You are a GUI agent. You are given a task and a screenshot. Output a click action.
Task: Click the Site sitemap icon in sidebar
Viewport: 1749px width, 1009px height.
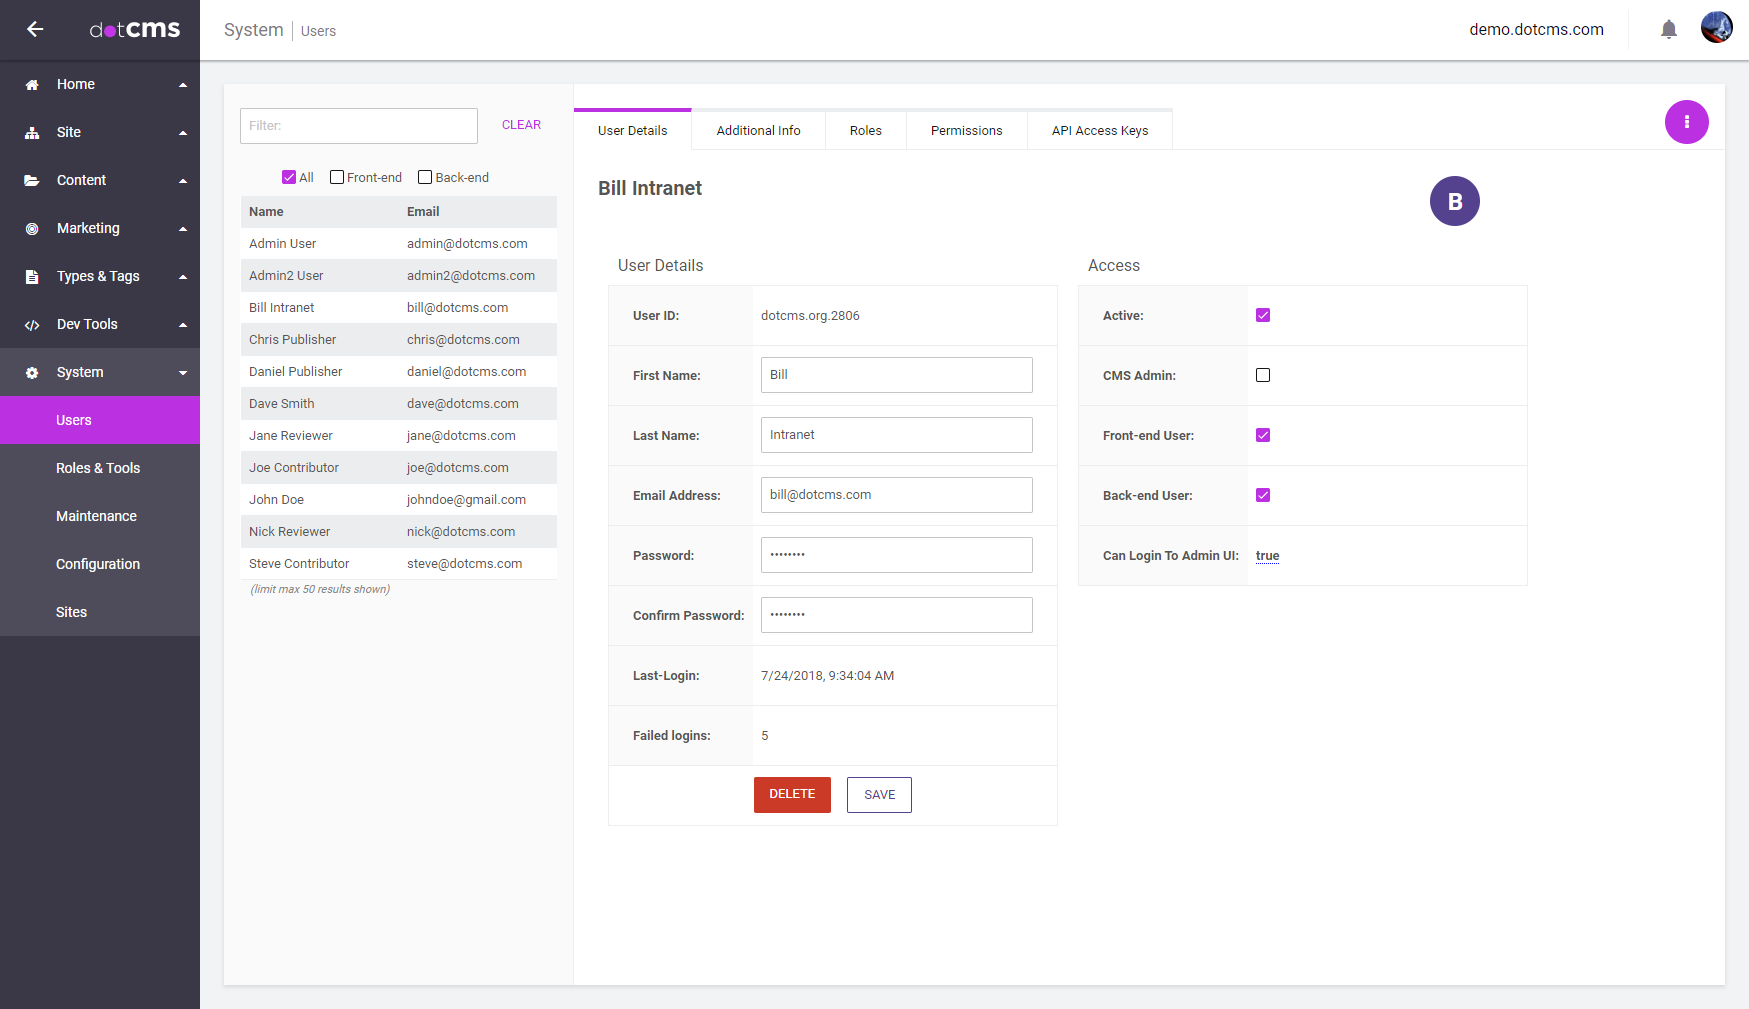pyautogui.click(x=32, y=133)
